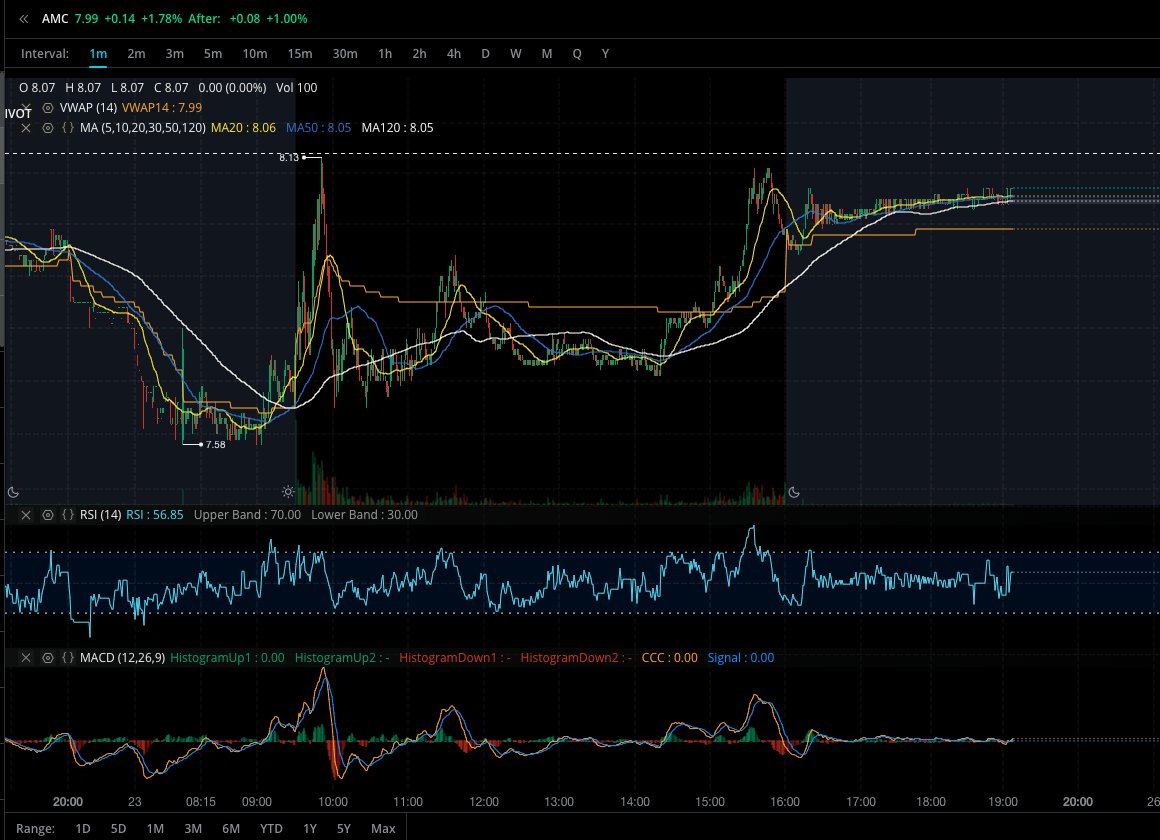
Task: Click the pre-market moon icon on chart
Action: click(x=13, y=492)
